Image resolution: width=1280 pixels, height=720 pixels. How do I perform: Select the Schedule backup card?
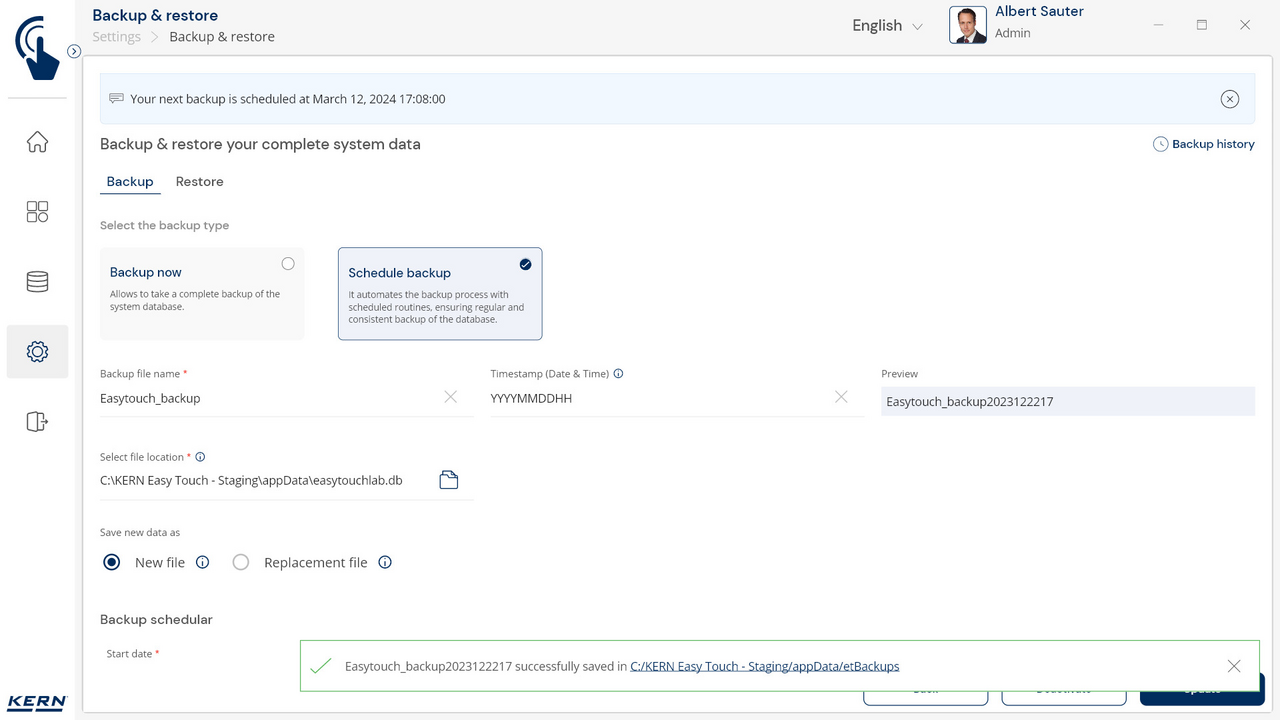point(440,294)
